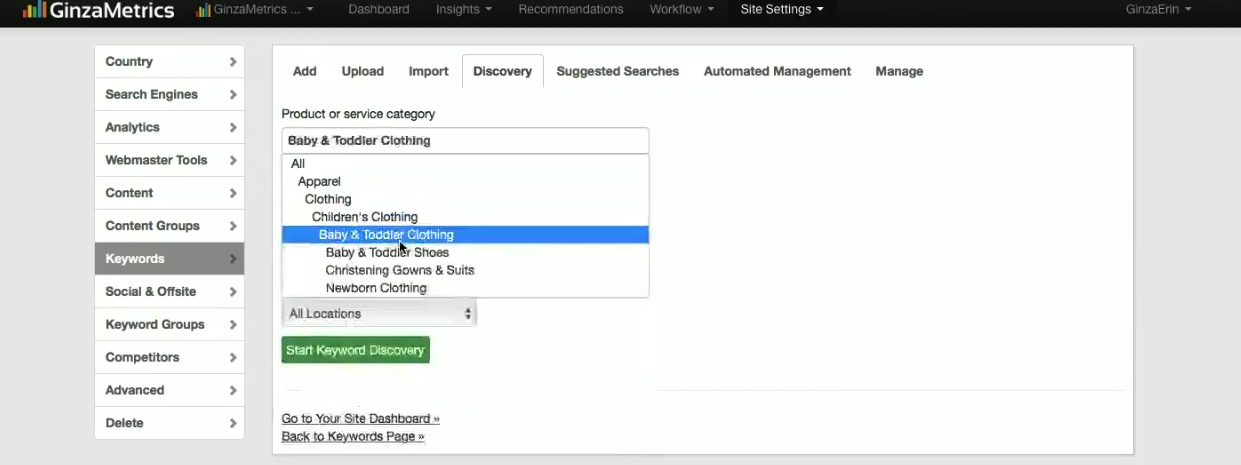Open Country settings in sidebar
Screen dimensions: 1241x465
[x=169, y=62]
